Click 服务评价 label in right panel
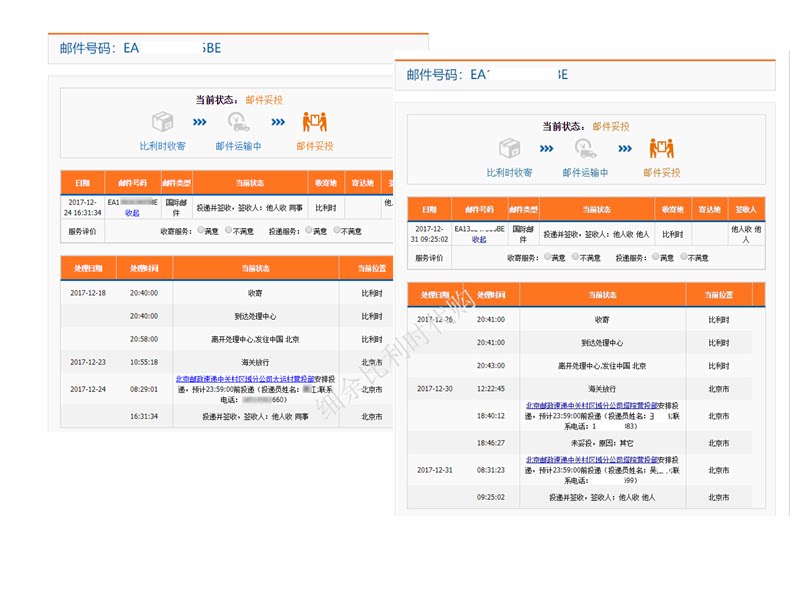The width and height of the screenshot is (800, 600). (429, 258)
